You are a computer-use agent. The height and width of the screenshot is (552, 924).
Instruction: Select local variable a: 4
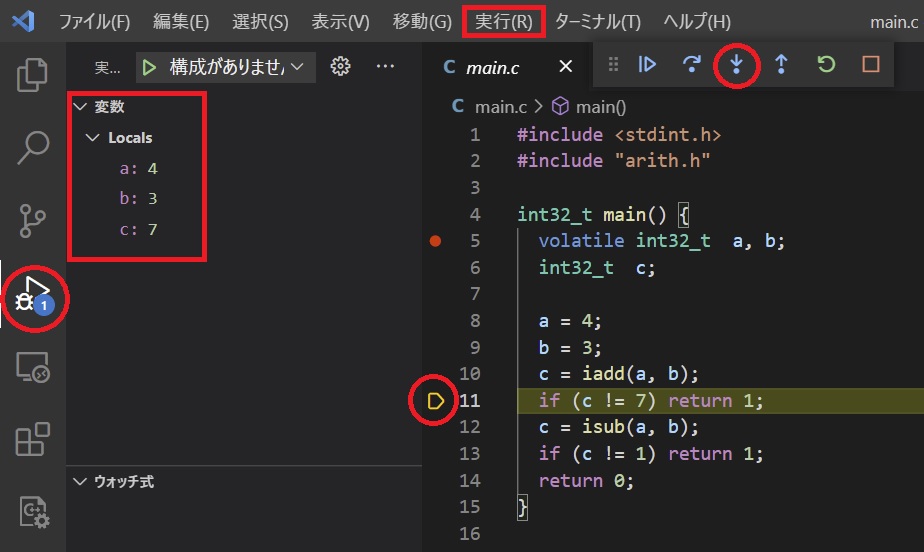pos(138,168)
